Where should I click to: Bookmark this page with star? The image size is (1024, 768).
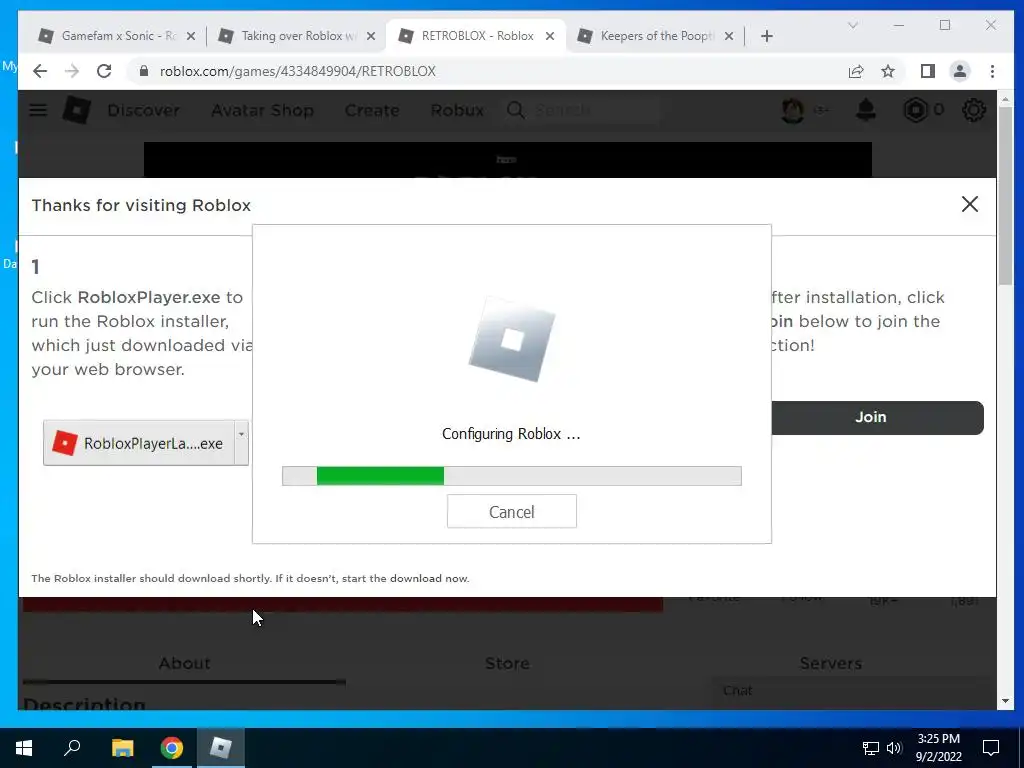point(888,71)
